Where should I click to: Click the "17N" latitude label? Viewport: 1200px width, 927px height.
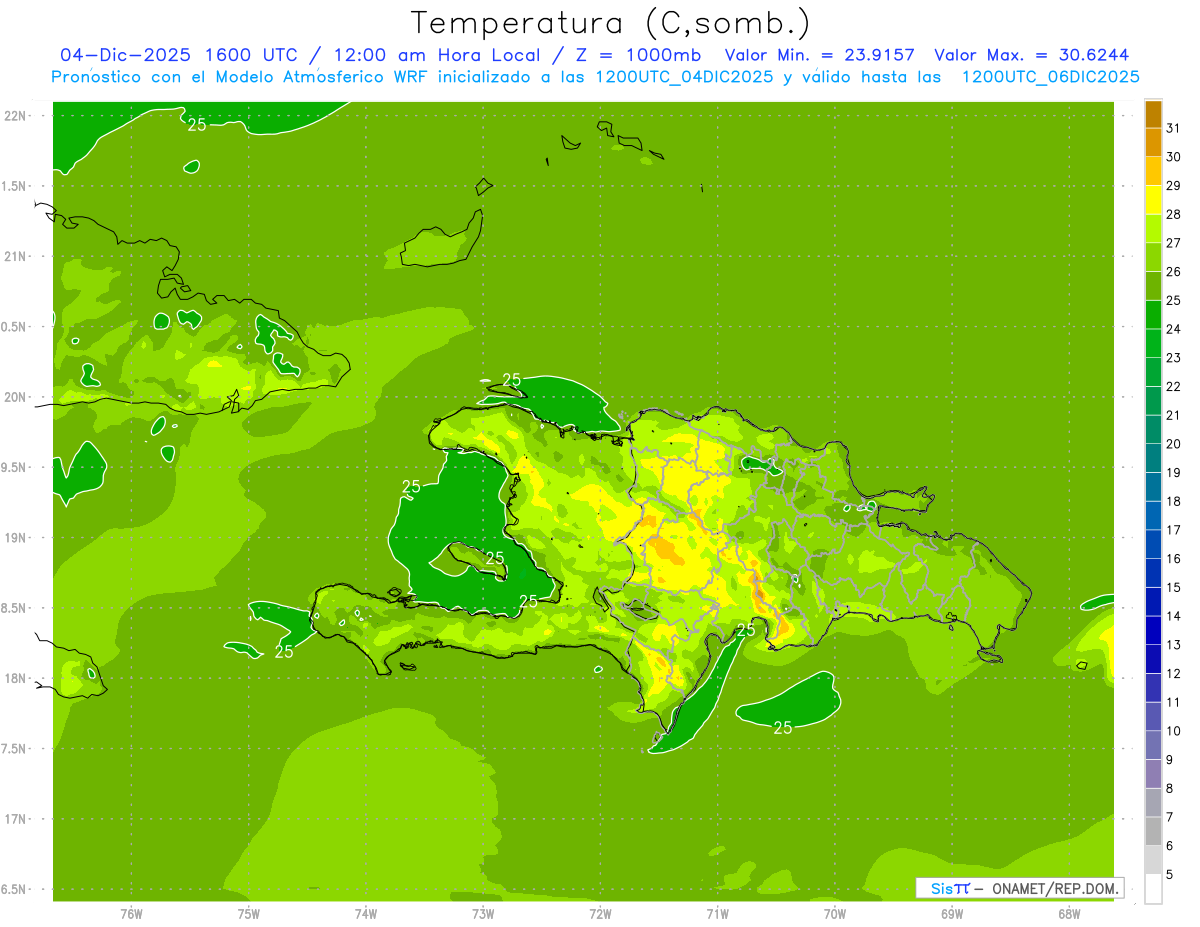point(16,819)
